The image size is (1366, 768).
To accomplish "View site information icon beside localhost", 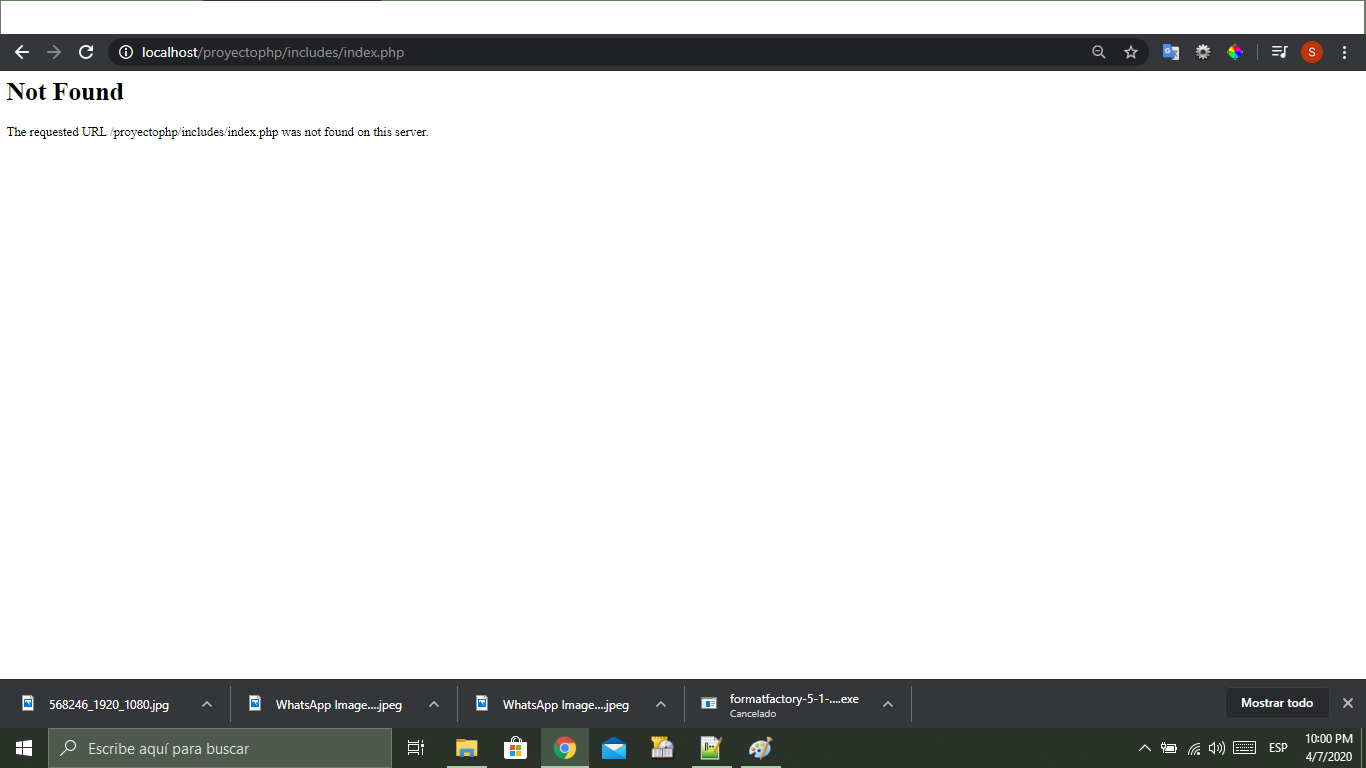I will pyautogui.click(x=126, y=52).
